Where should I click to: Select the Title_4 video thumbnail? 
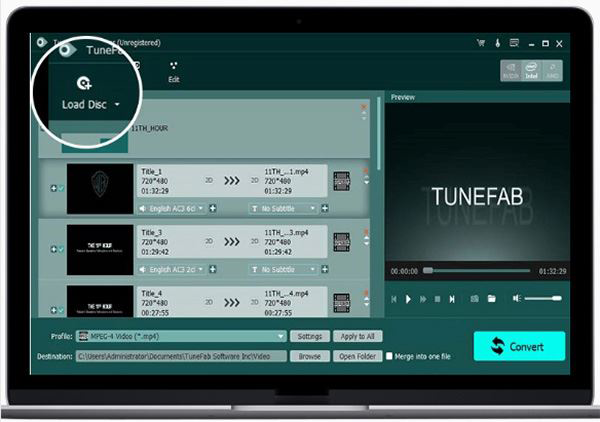tap(100, 301)
